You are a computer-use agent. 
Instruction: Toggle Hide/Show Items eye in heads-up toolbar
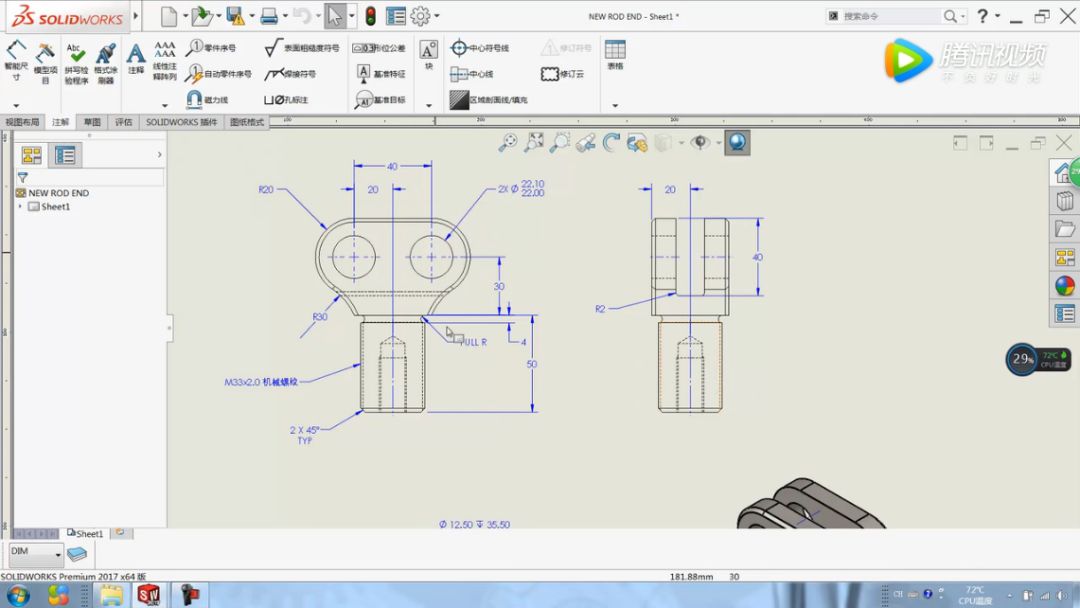point(700,143)
